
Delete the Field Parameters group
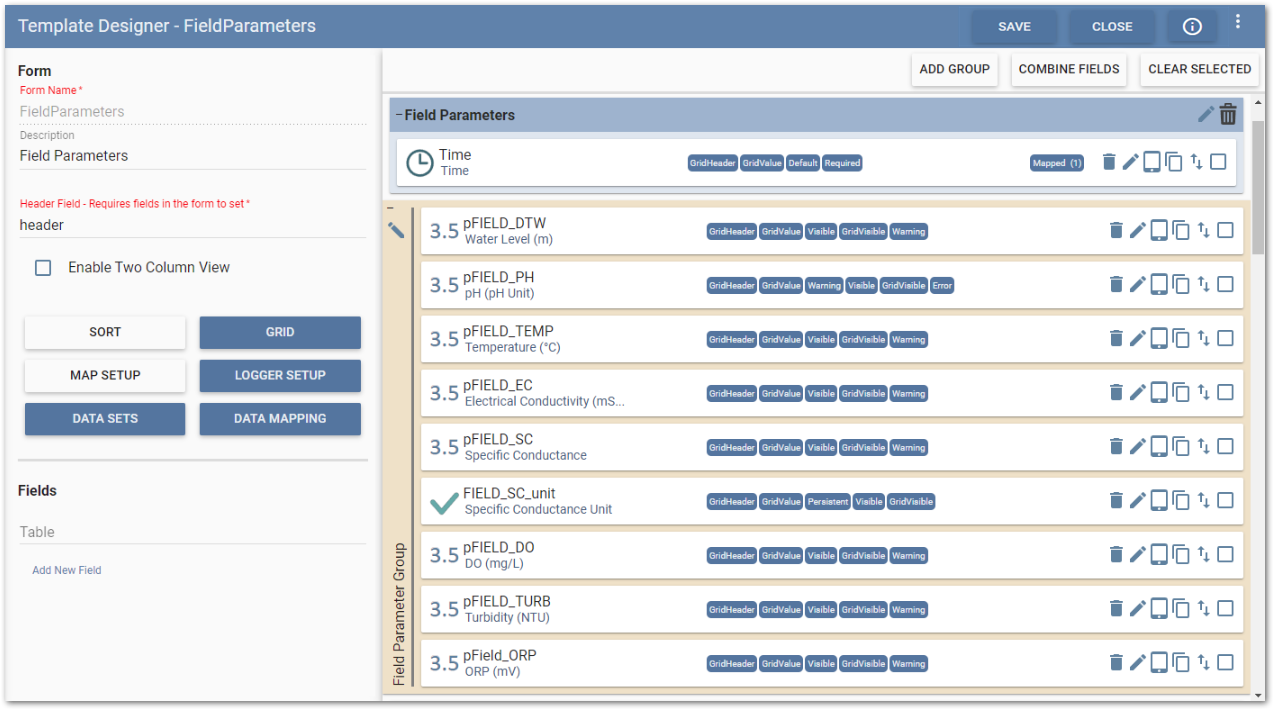(1228, 115)
